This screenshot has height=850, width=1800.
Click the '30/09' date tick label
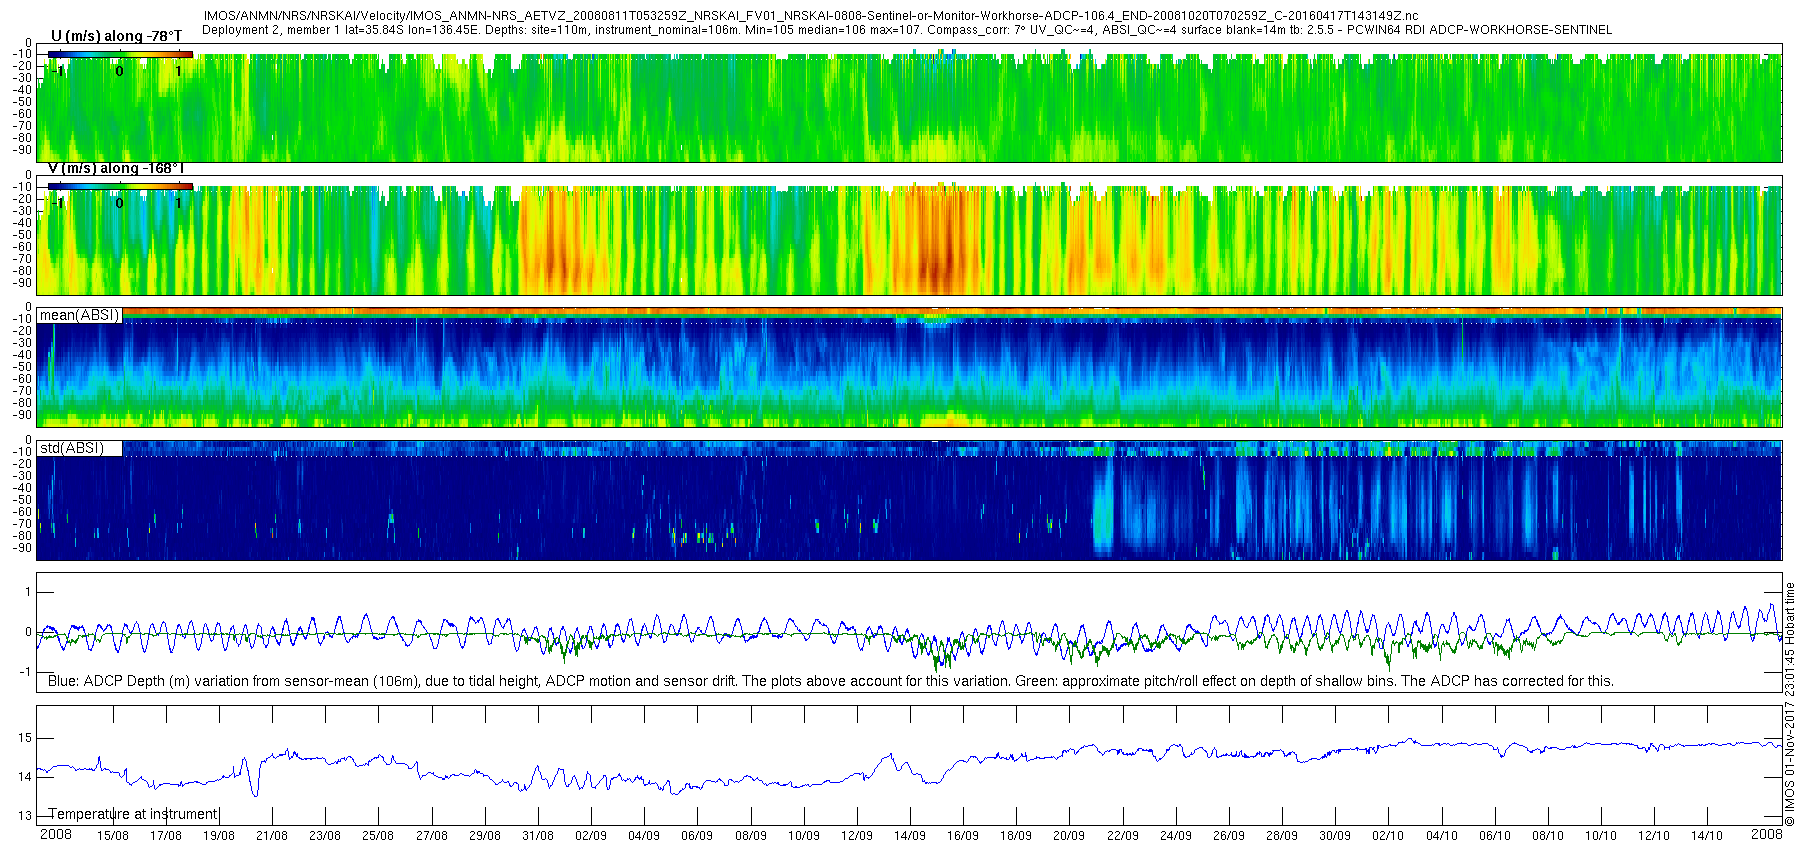pos(1335,836)
